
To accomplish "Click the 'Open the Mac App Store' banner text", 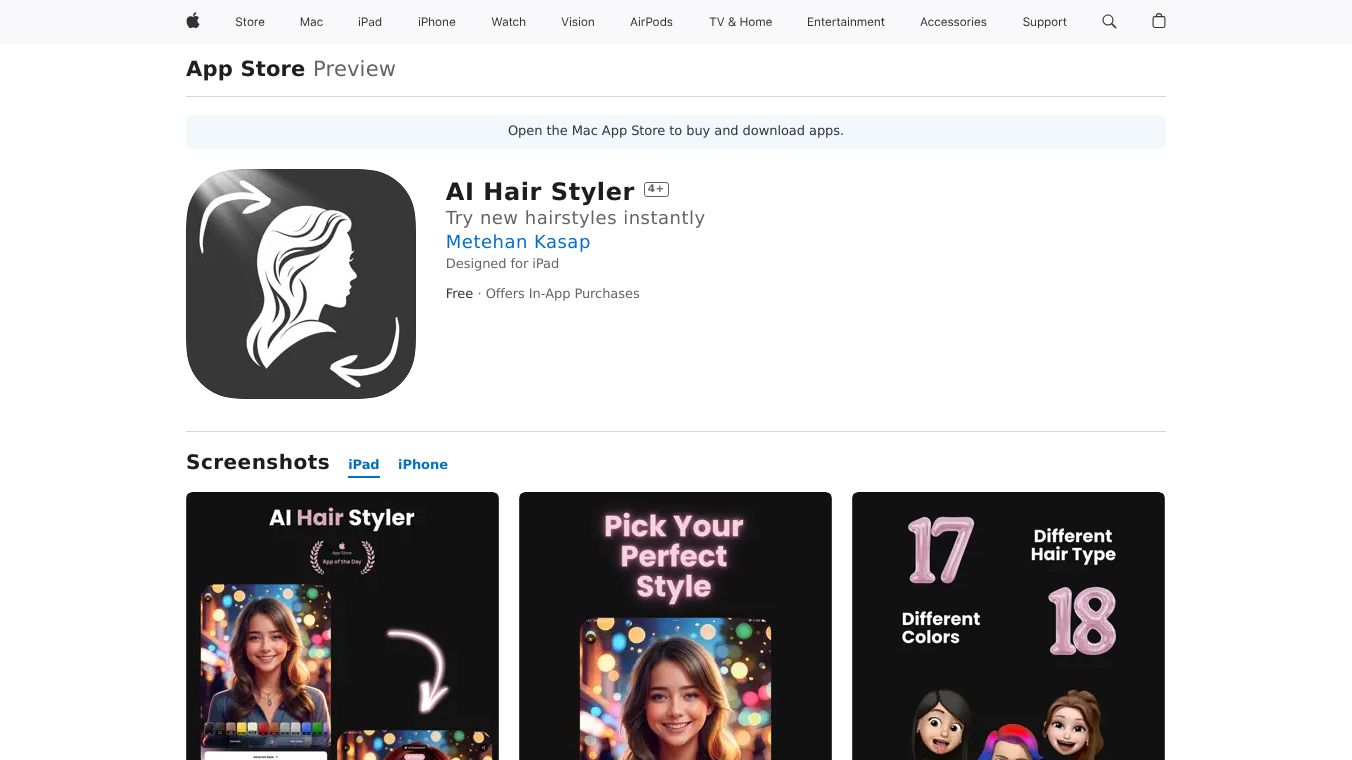I will click(676, 131).
